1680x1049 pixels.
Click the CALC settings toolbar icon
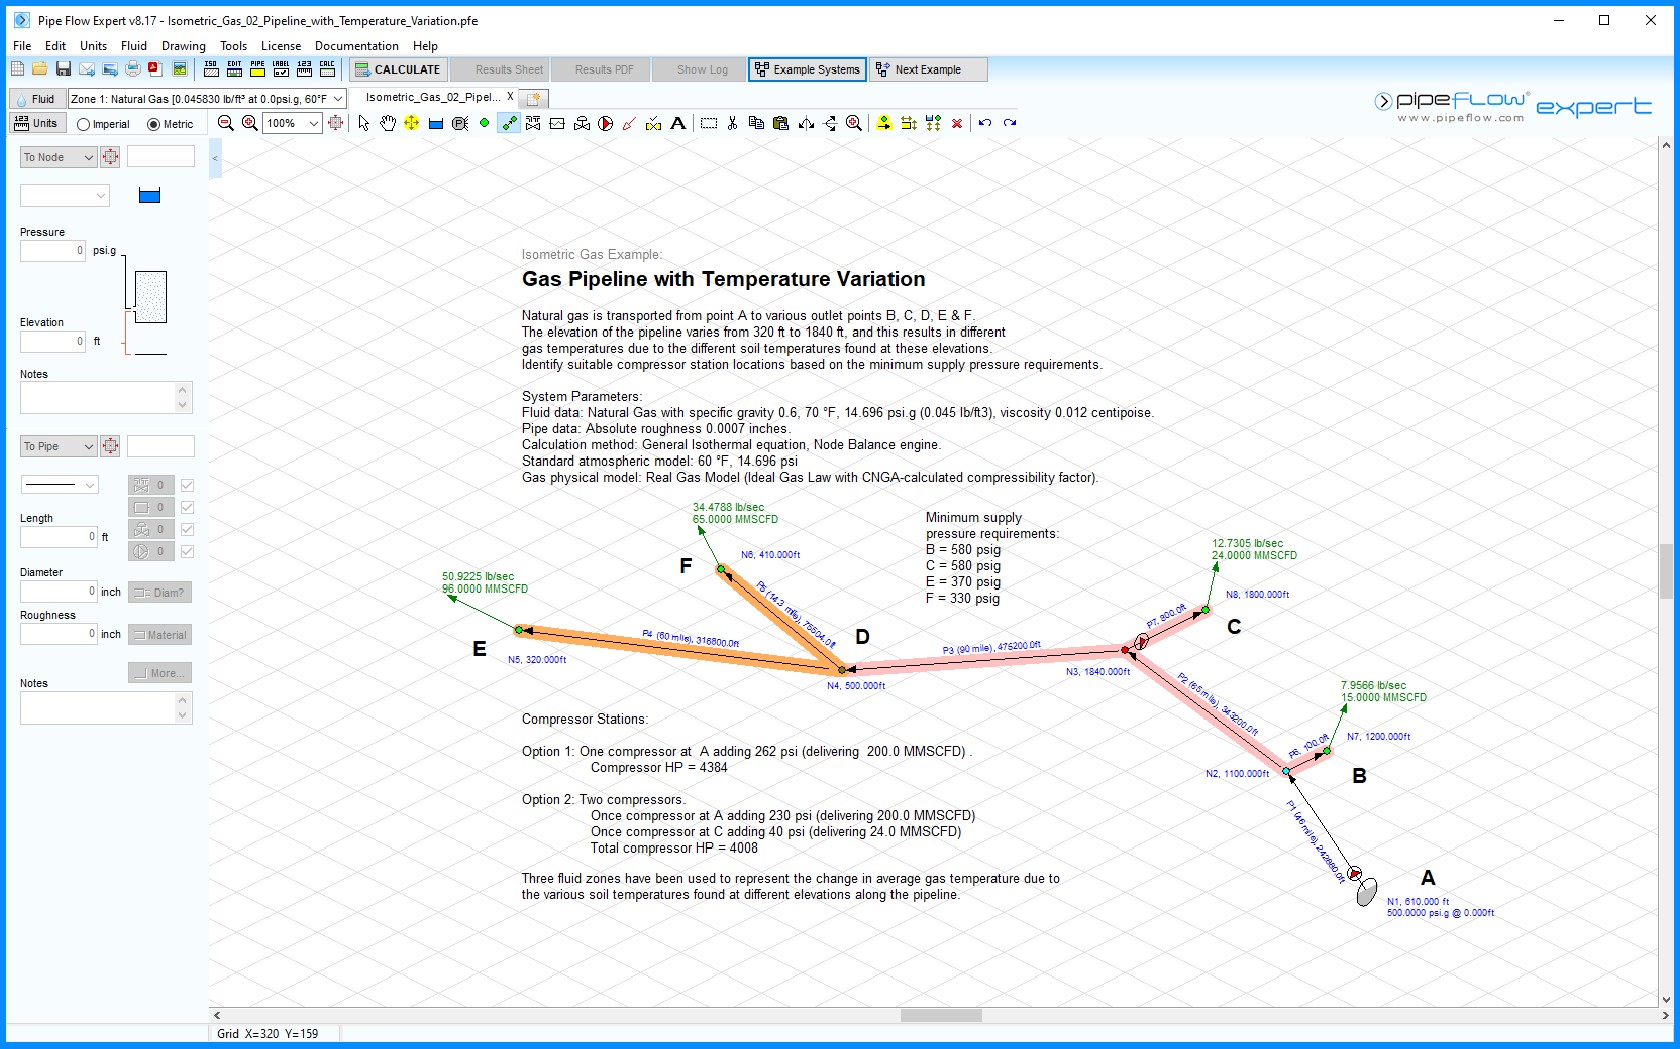pos(327,69)
